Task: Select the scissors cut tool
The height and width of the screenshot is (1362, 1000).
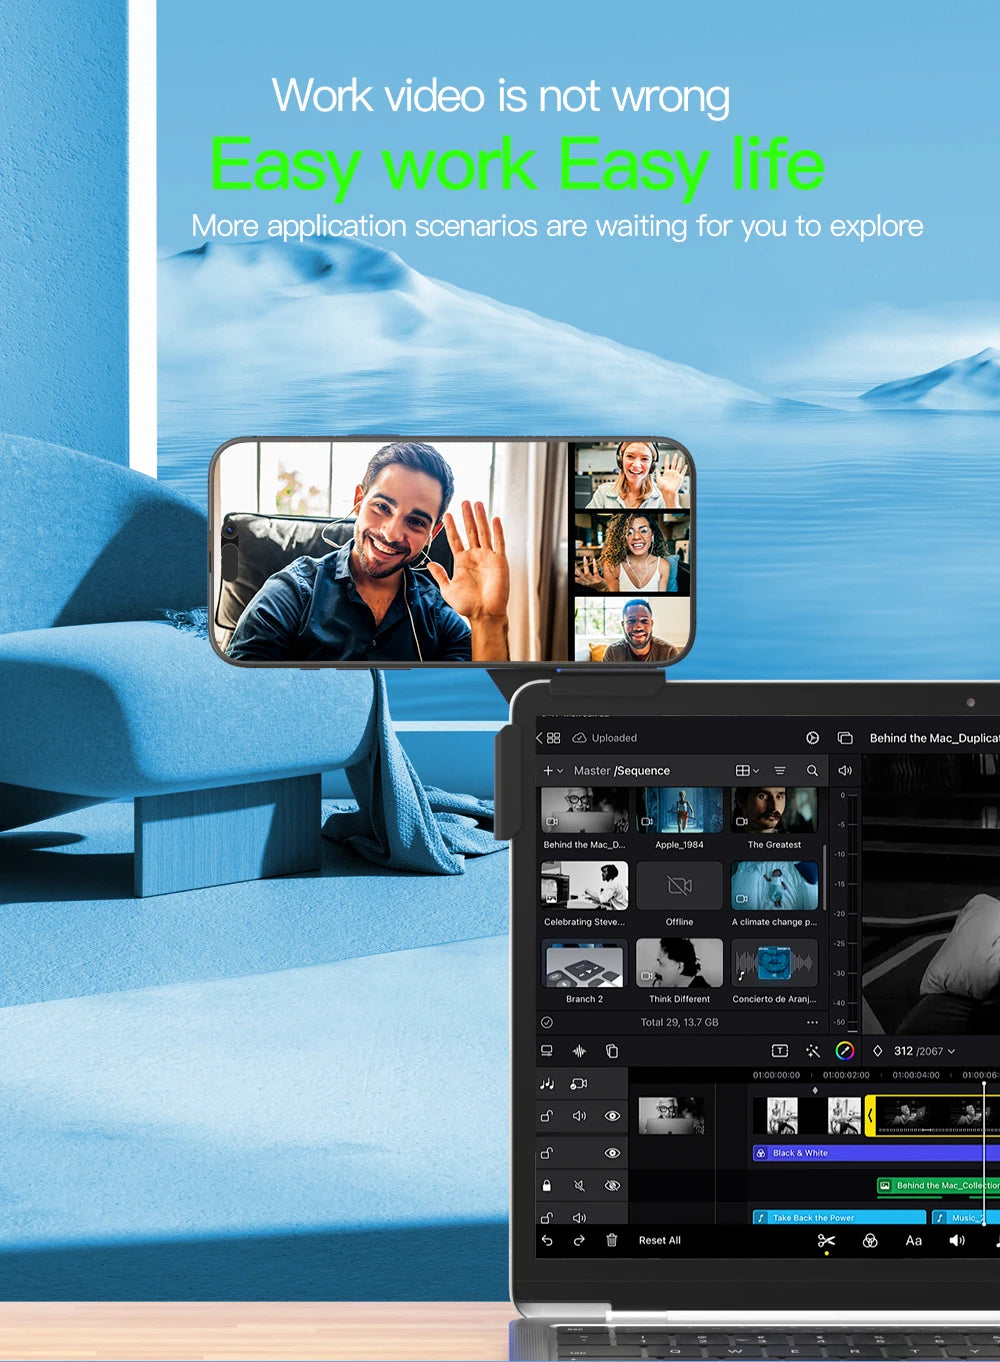Action: pyautogui.click(x=826, y=1241)
